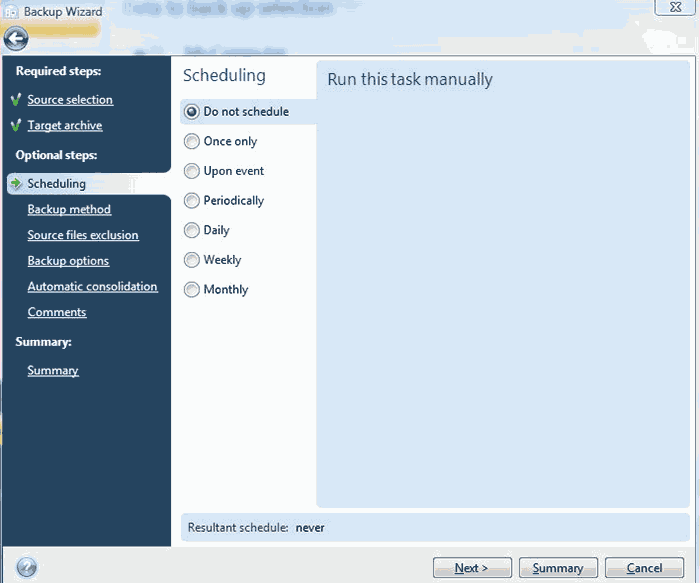Choose Once only scheduling

[192, 142]
